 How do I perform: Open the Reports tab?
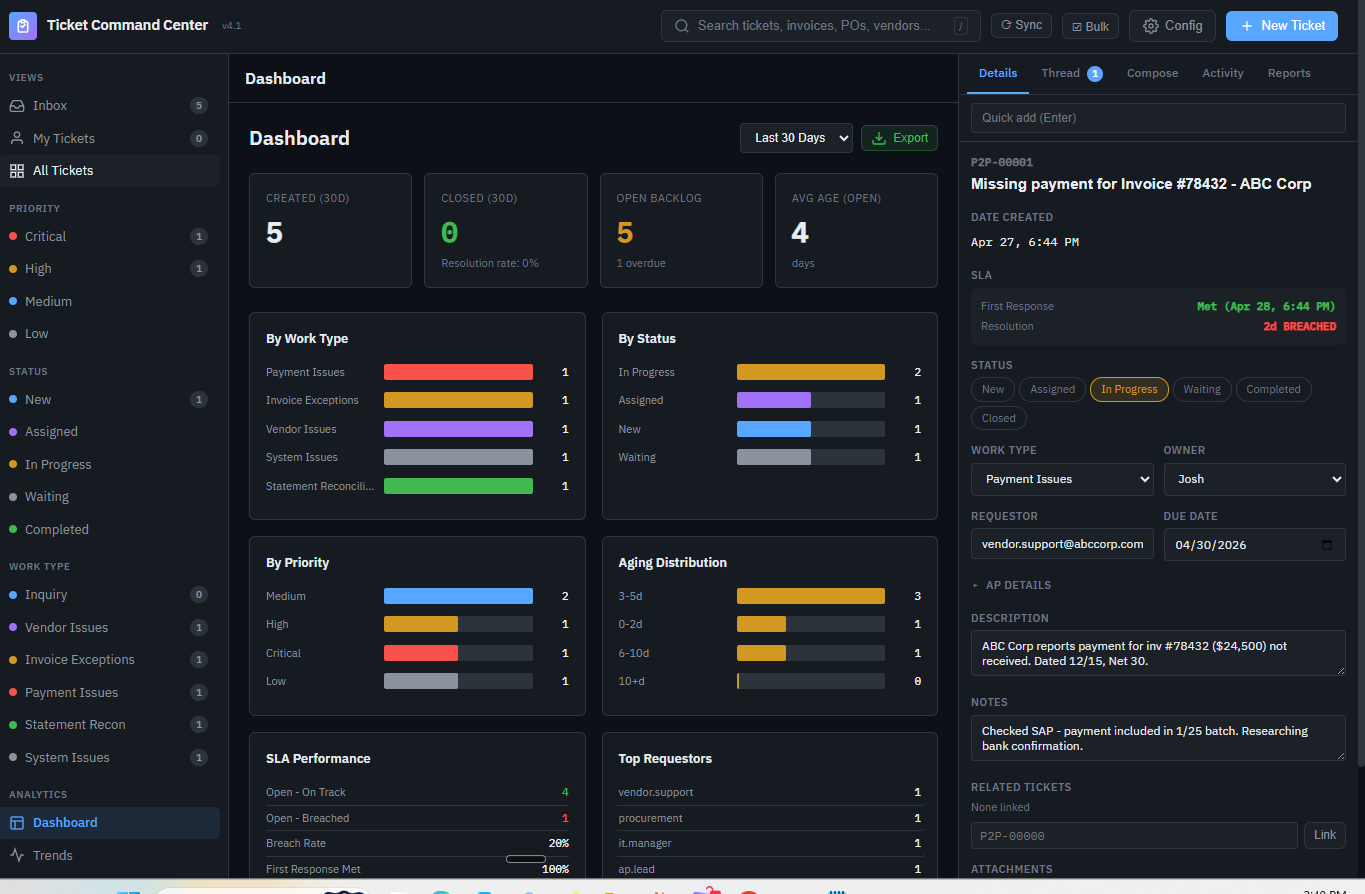[1289, 73]
